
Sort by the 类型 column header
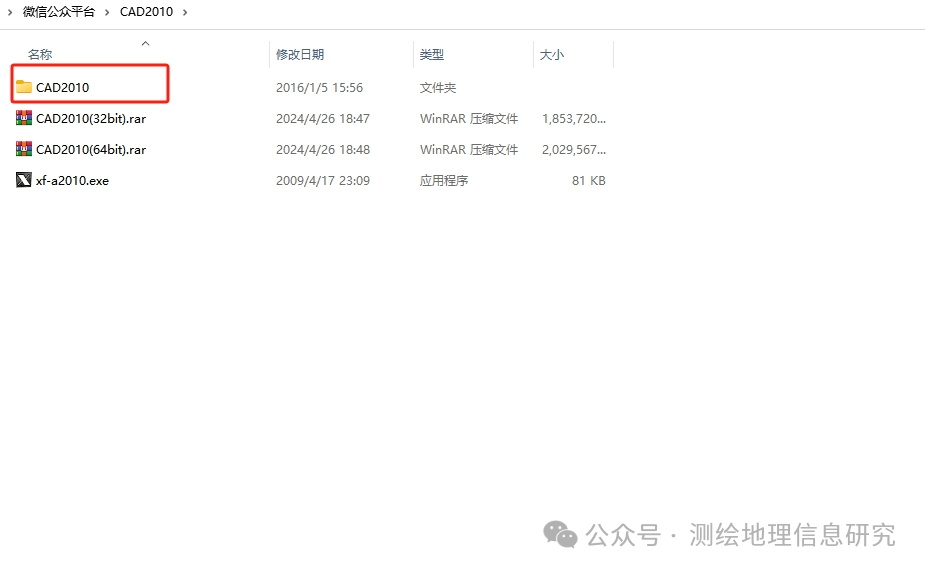click(x=432, y=54)
